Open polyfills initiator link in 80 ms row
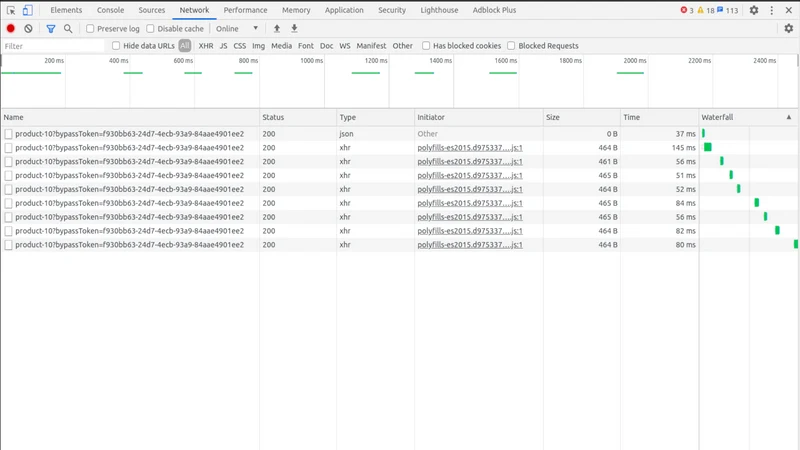The width and height of the screenshot is (800, 450). (470, 245)
